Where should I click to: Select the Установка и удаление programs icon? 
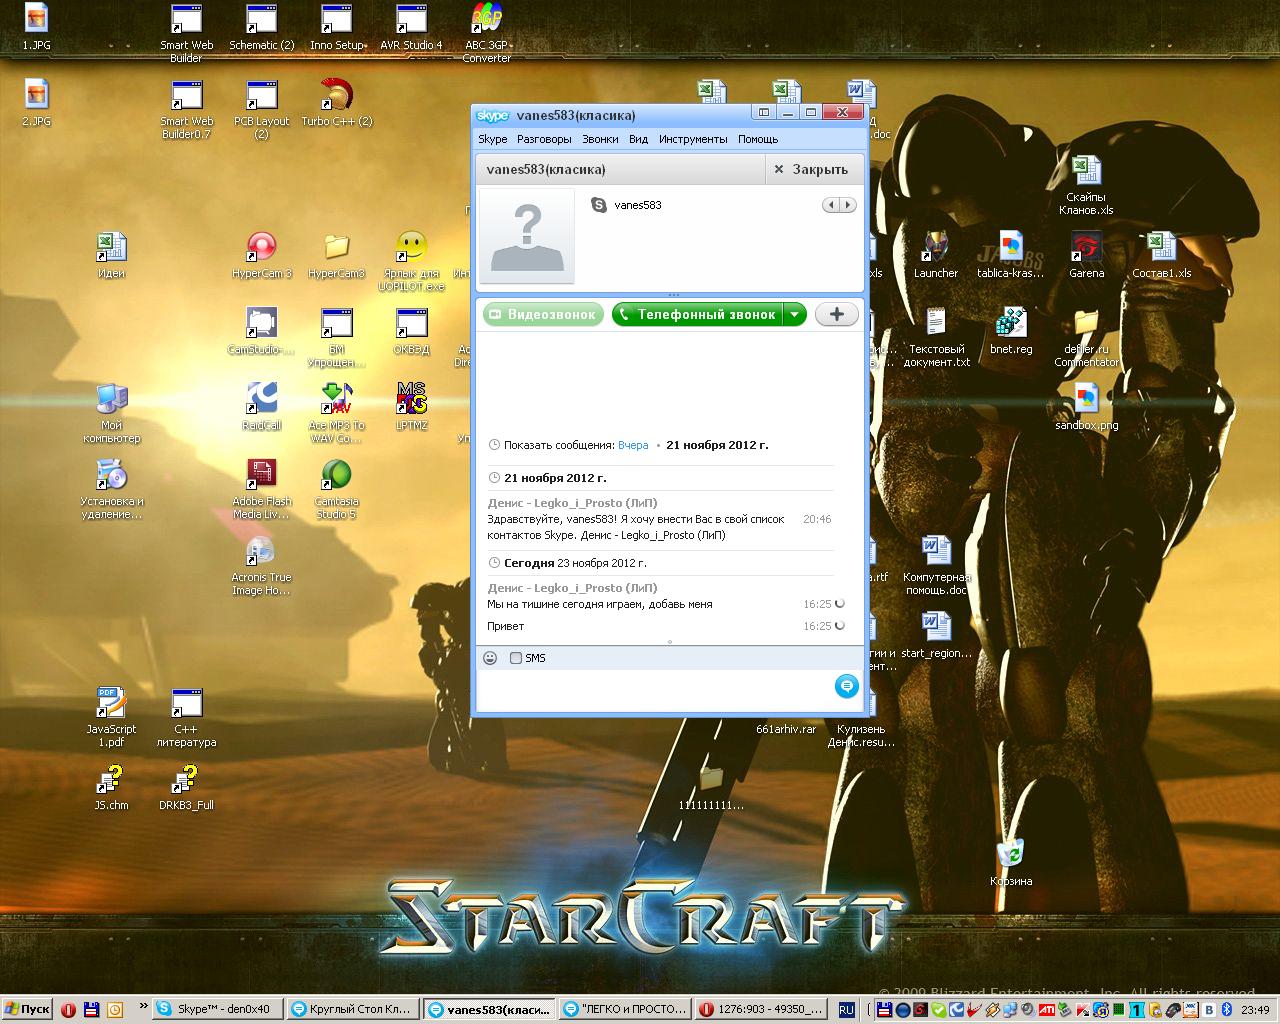112,490
